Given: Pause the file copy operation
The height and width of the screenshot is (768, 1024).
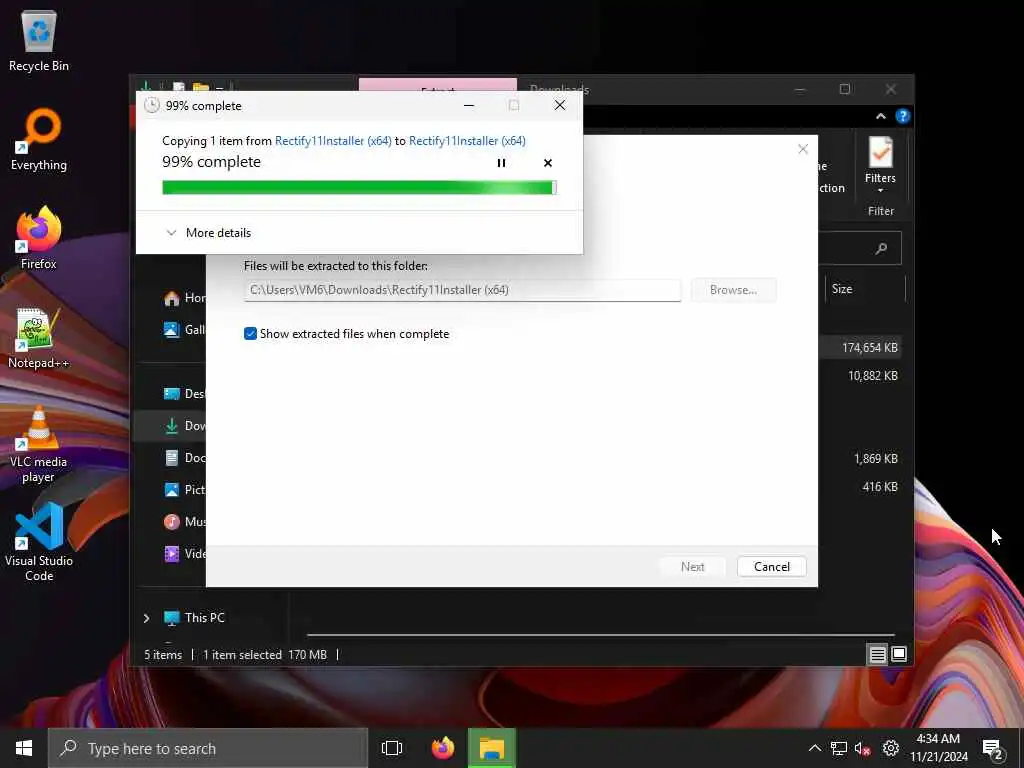Looking at the screenshot, I should click(501, 163).
